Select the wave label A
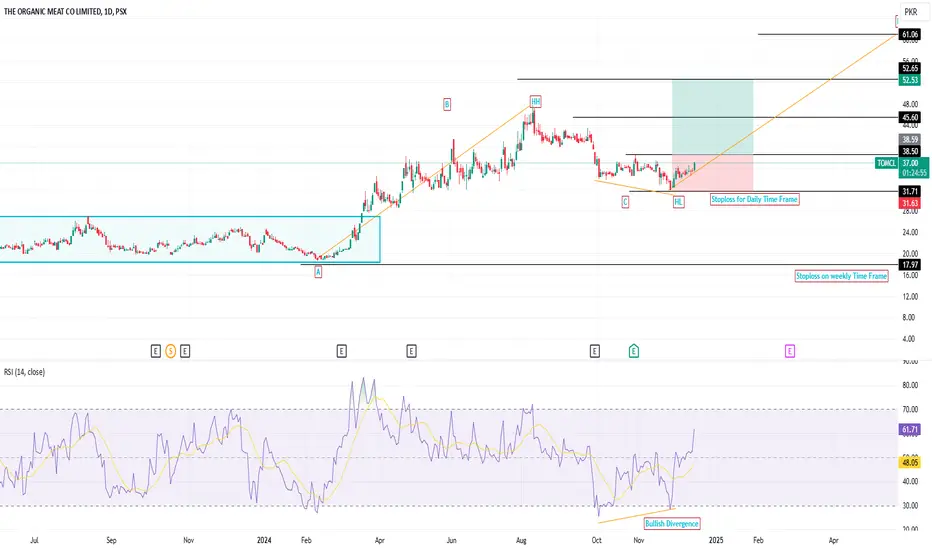Image resolution: width=932 pixels, height=550 pixels. pos(318,272)
